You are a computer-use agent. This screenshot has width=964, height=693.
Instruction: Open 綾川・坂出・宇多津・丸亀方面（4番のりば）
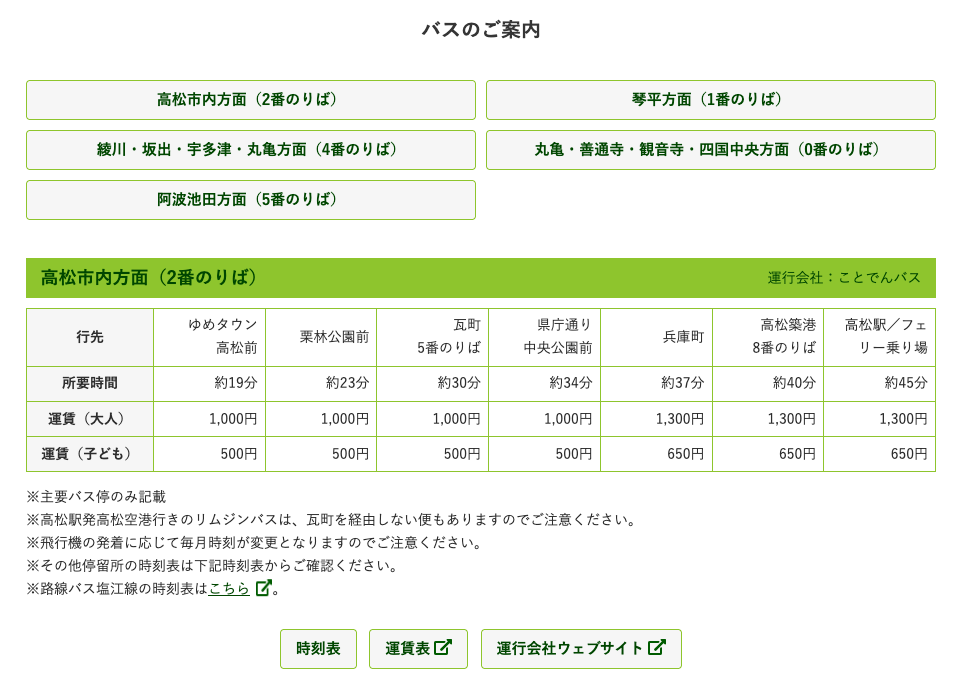[251, 149]
